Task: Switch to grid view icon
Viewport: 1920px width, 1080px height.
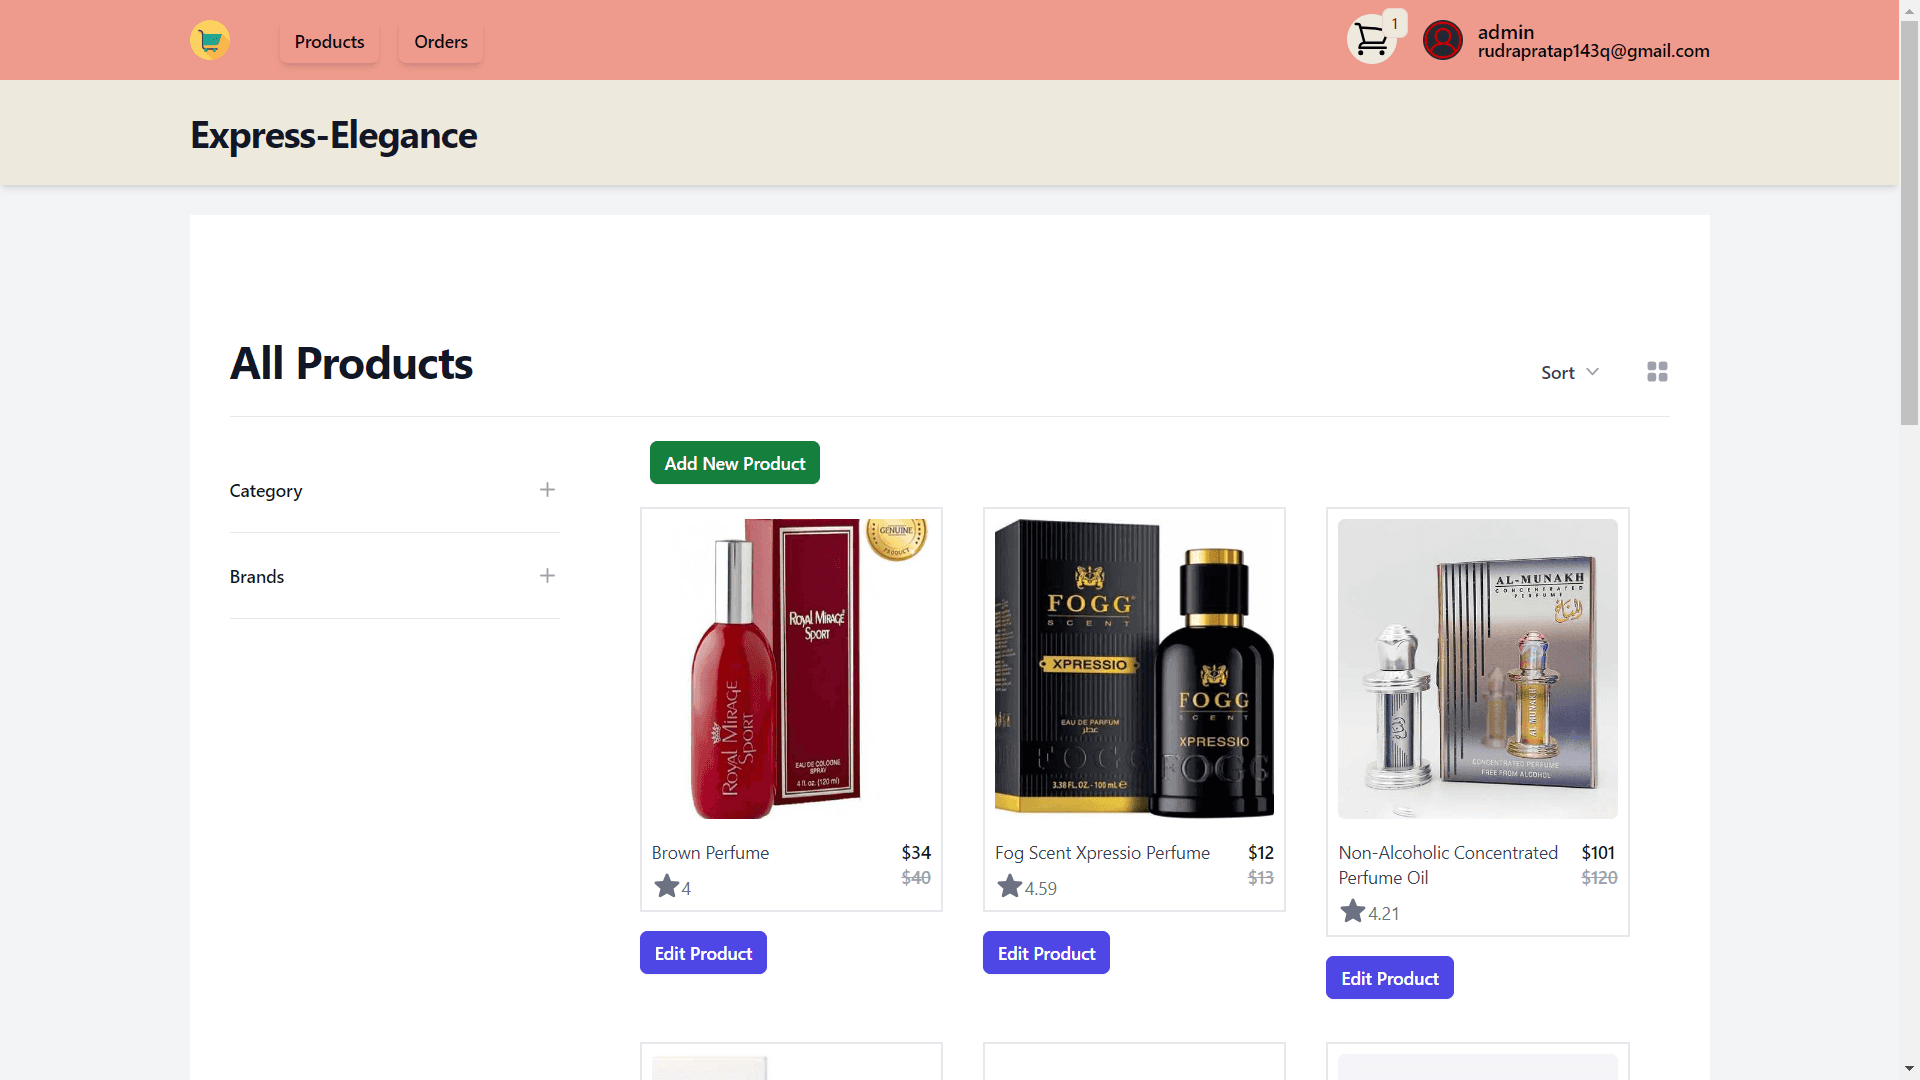Action: pyautogui.click(x=1657, y=372)
